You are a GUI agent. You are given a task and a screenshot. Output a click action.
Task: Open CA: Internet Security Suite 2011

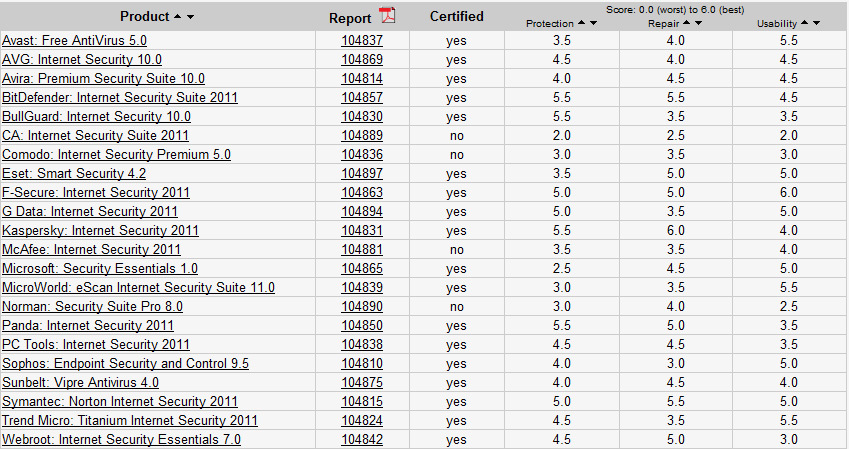point(95,135)
